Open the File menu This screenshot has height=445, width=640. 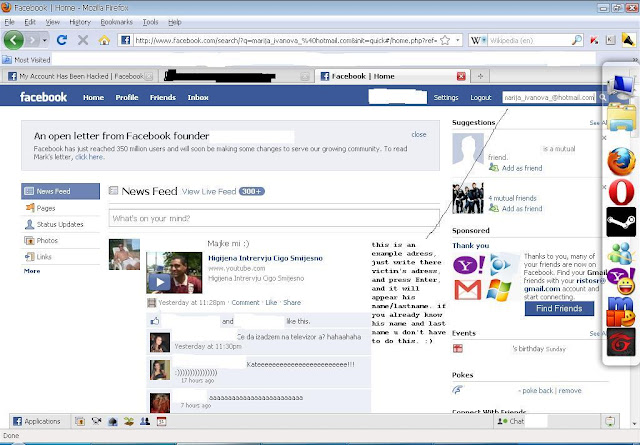point(9,22)
